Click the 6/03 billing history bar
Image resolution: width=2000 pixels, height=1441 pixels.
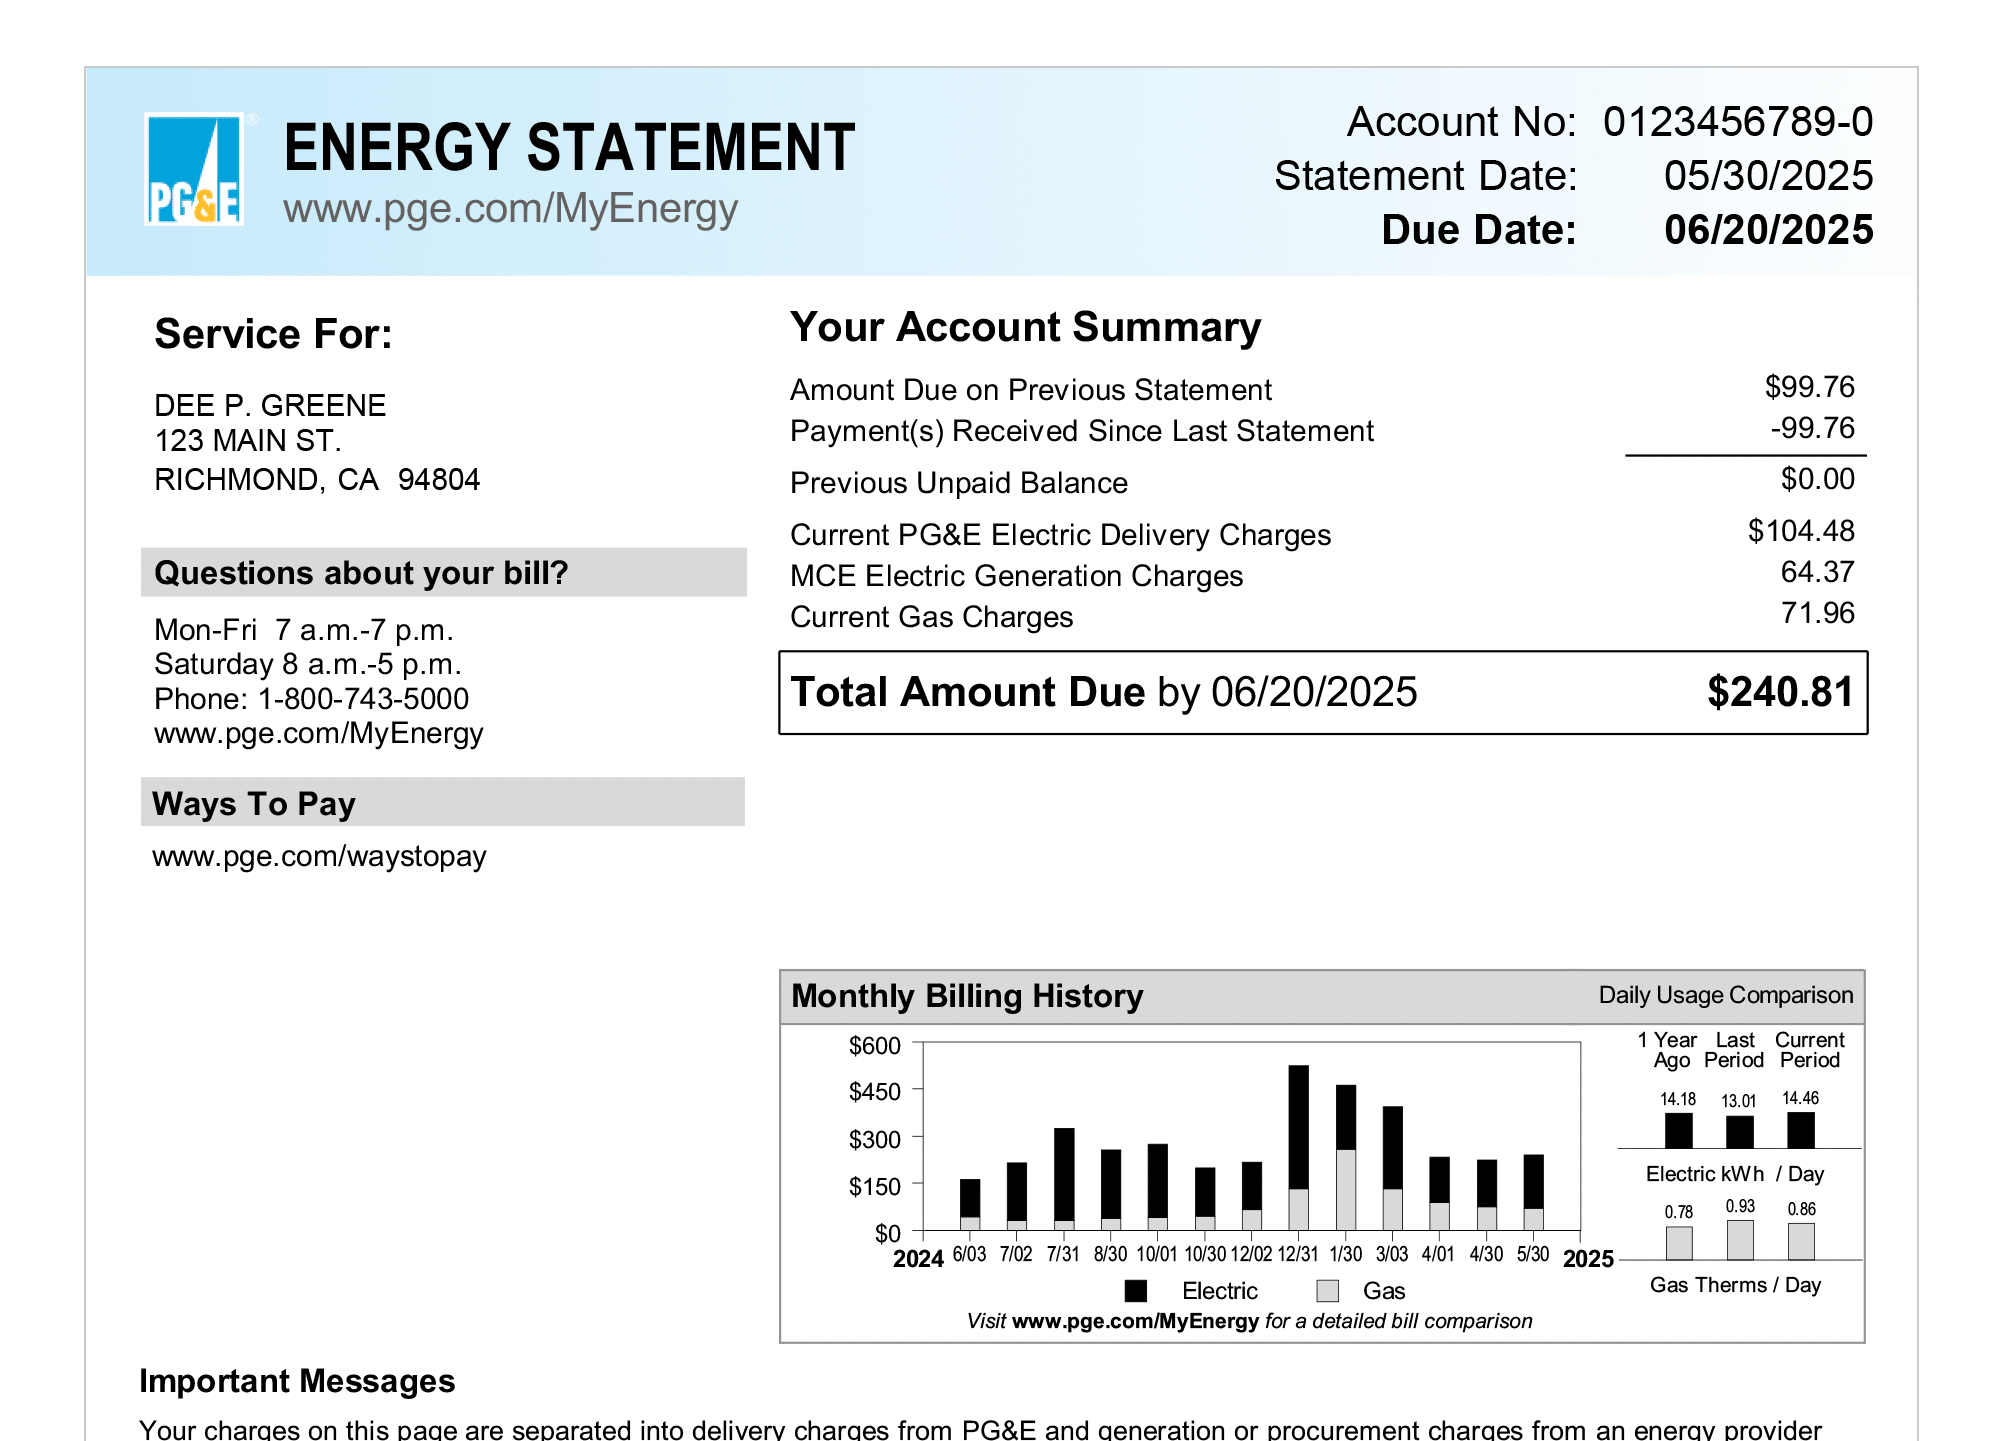tap(969, 1205)
